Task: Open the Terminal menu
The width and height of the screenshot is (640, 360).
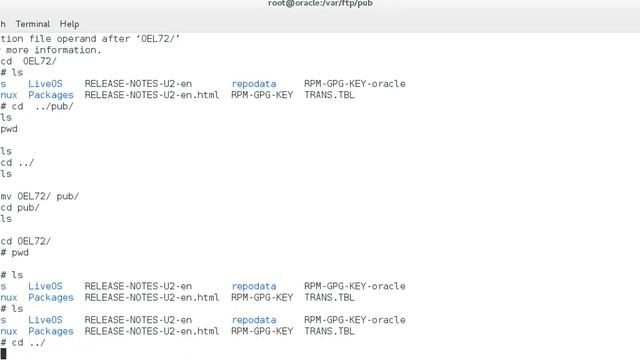Action: tap(33, 24)
